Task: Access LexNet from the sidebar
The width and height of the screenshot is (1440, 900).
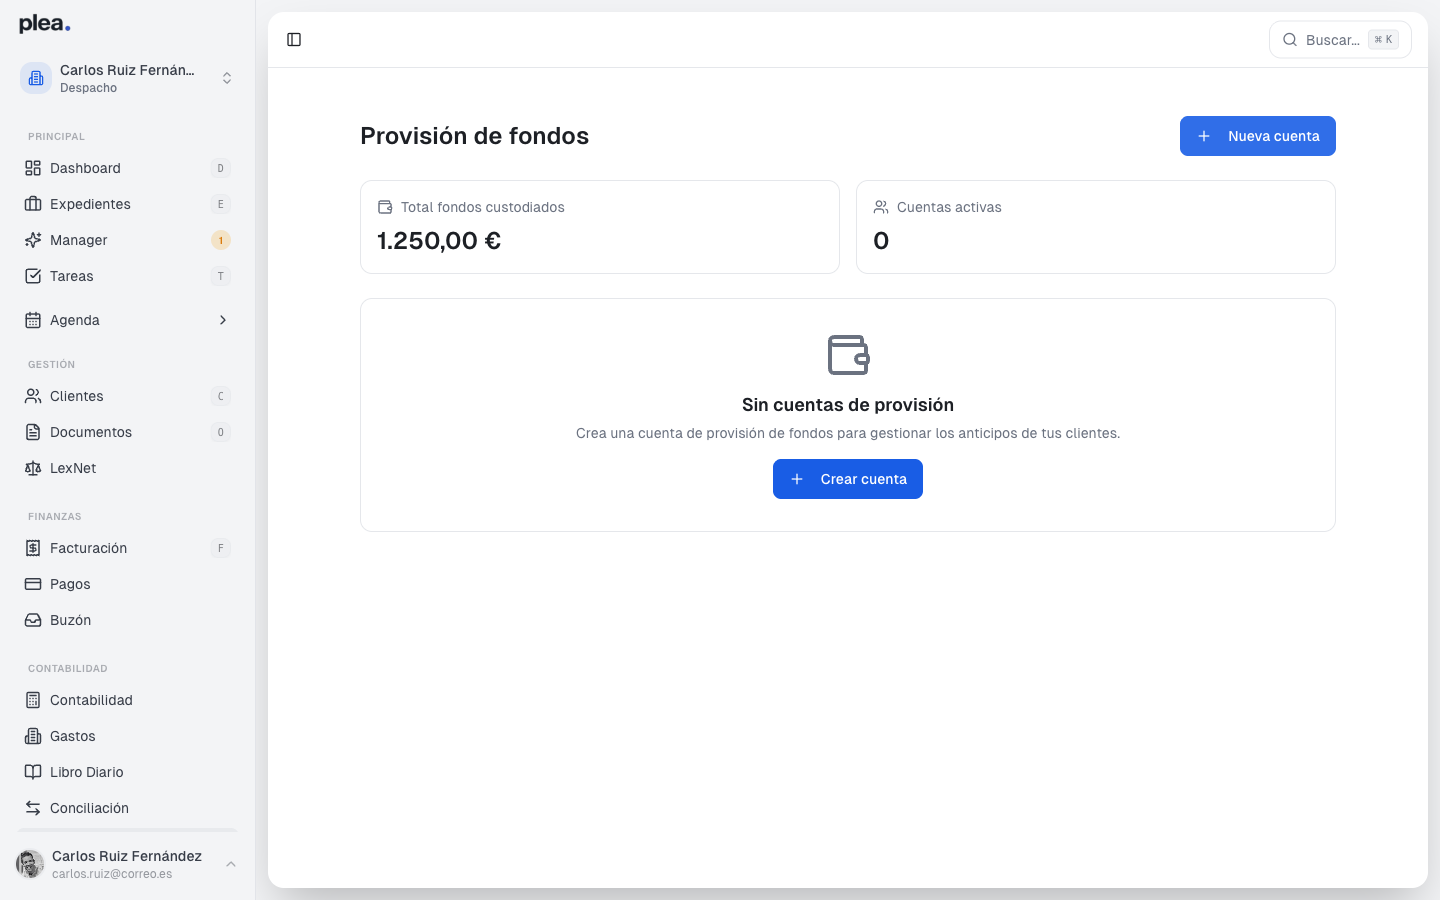Action: tap(73, 468)
